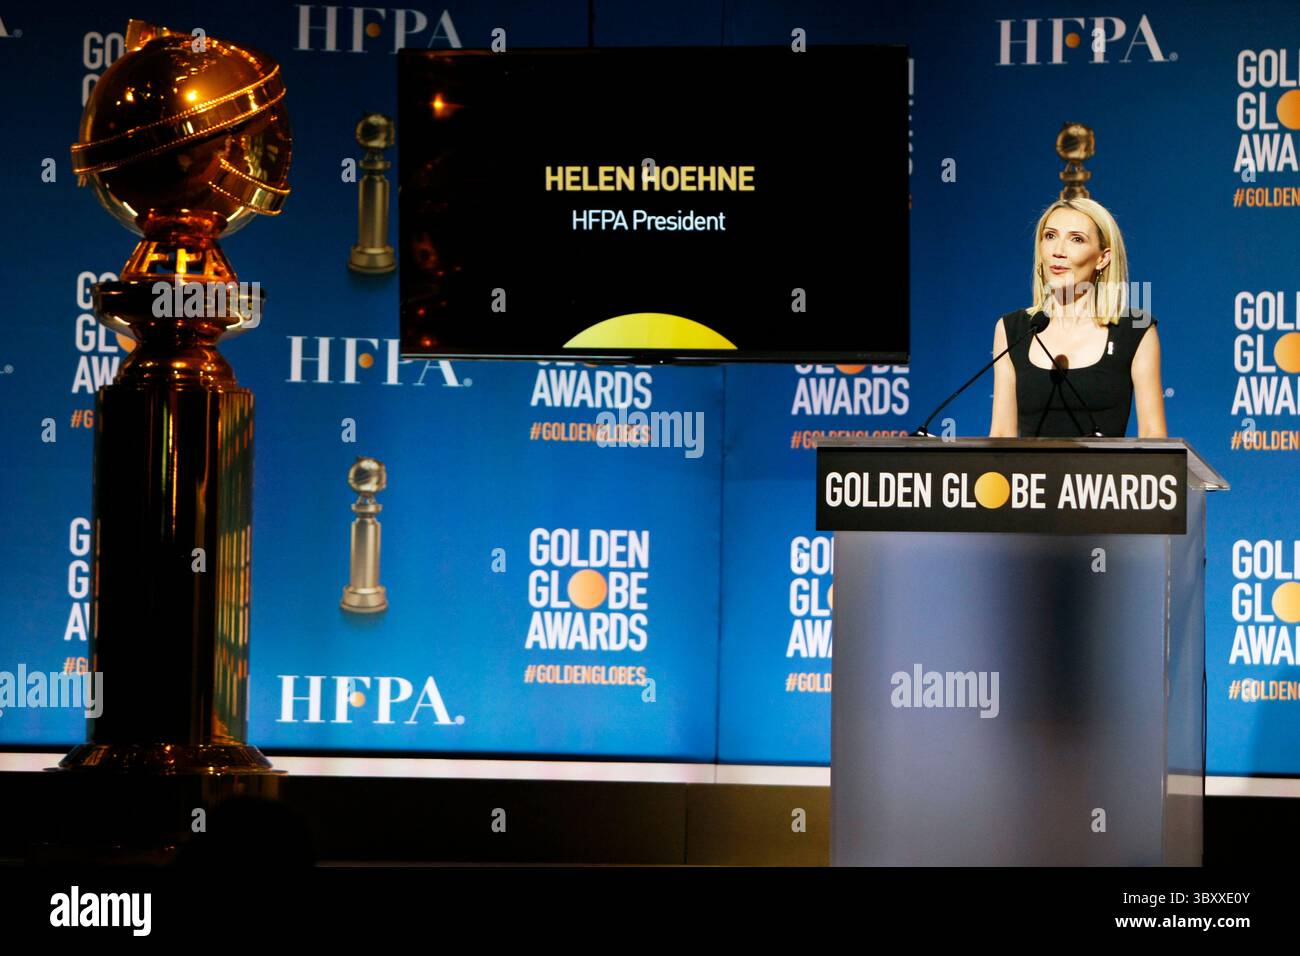Click the small trophy graphic beside center awards logo
The image size is (1300, 956).
coord(364,535)
